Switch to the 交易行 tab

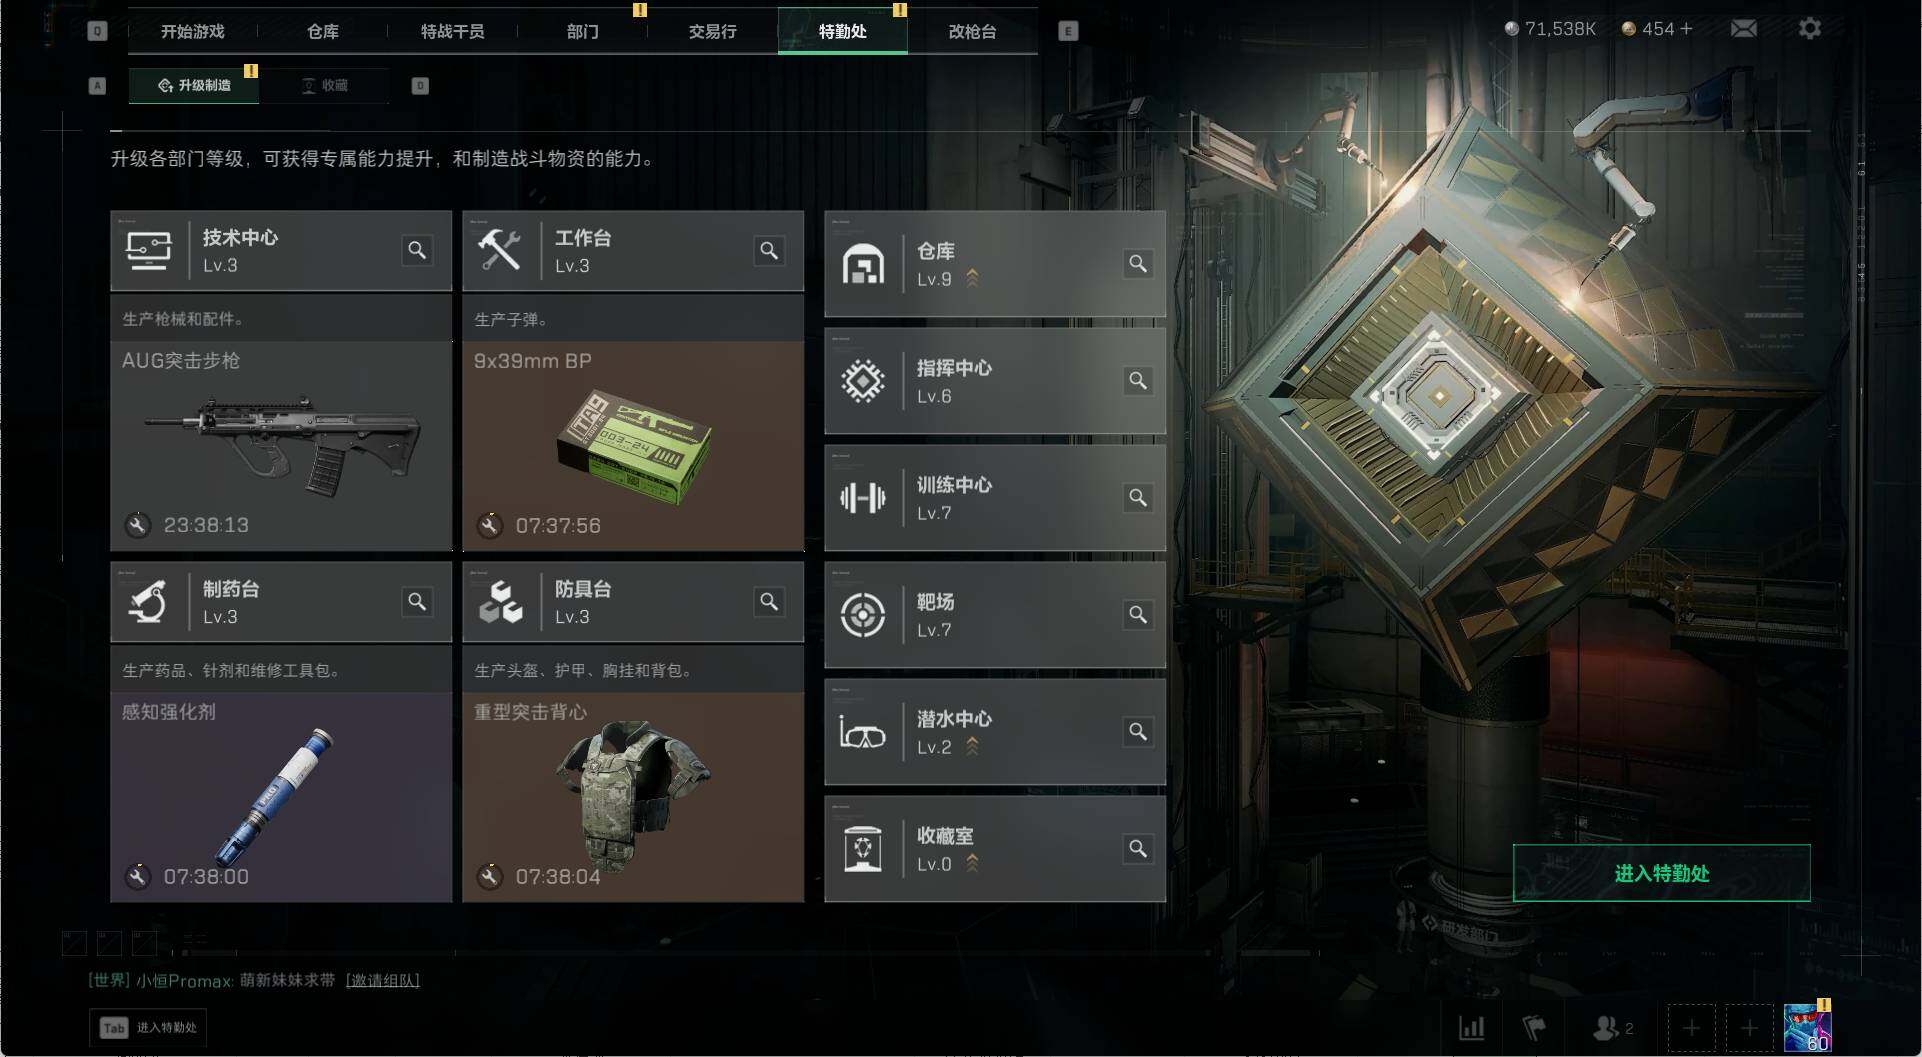712,31
